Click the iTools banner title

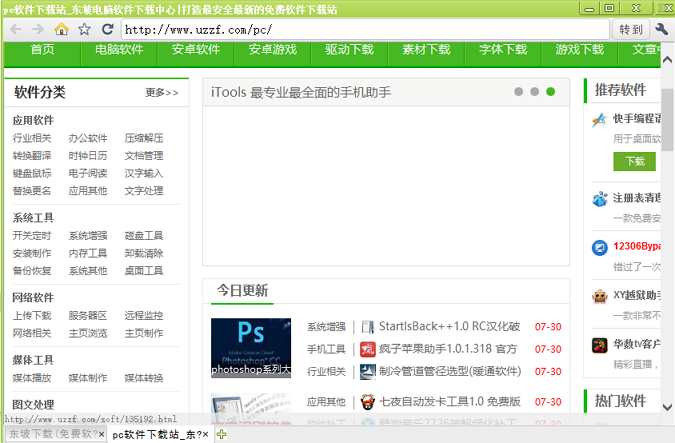point(301,93)
